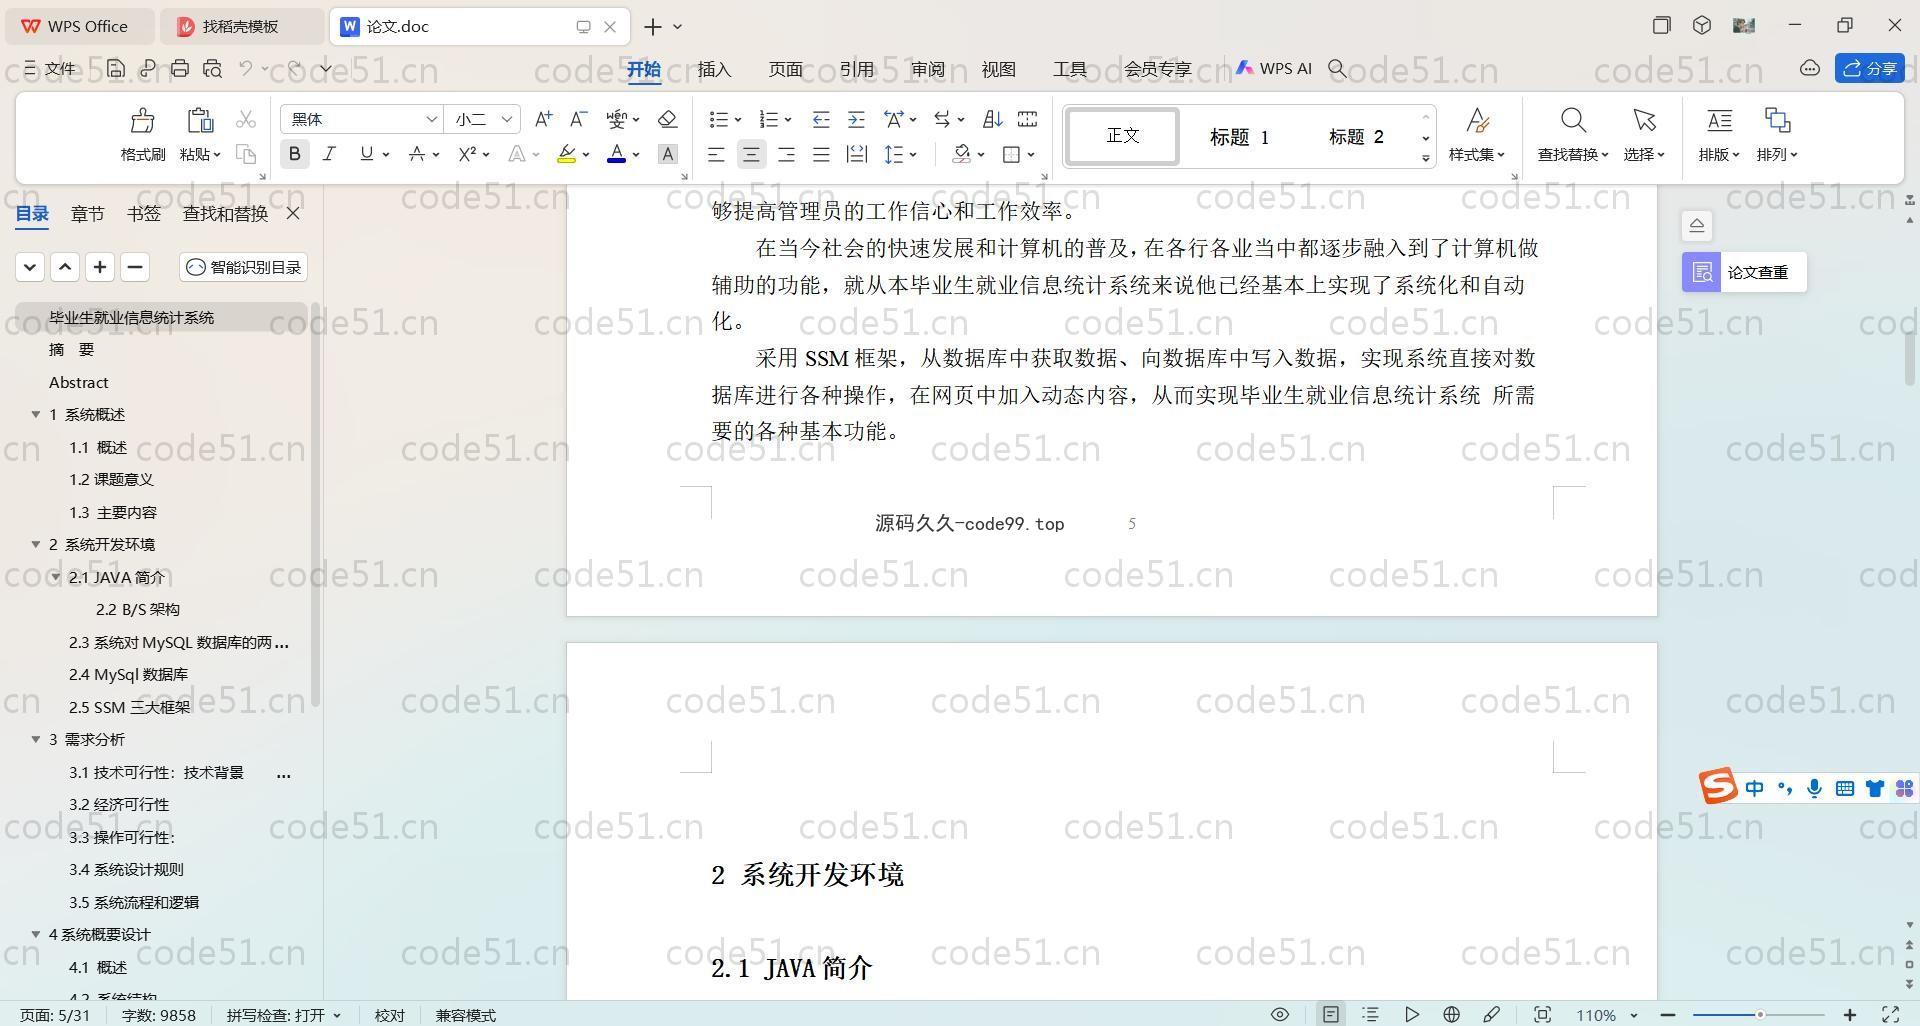Viewport: 1920px width, 1026px height.
Task: Toggle Bold formatting
Action: point(294,154)
